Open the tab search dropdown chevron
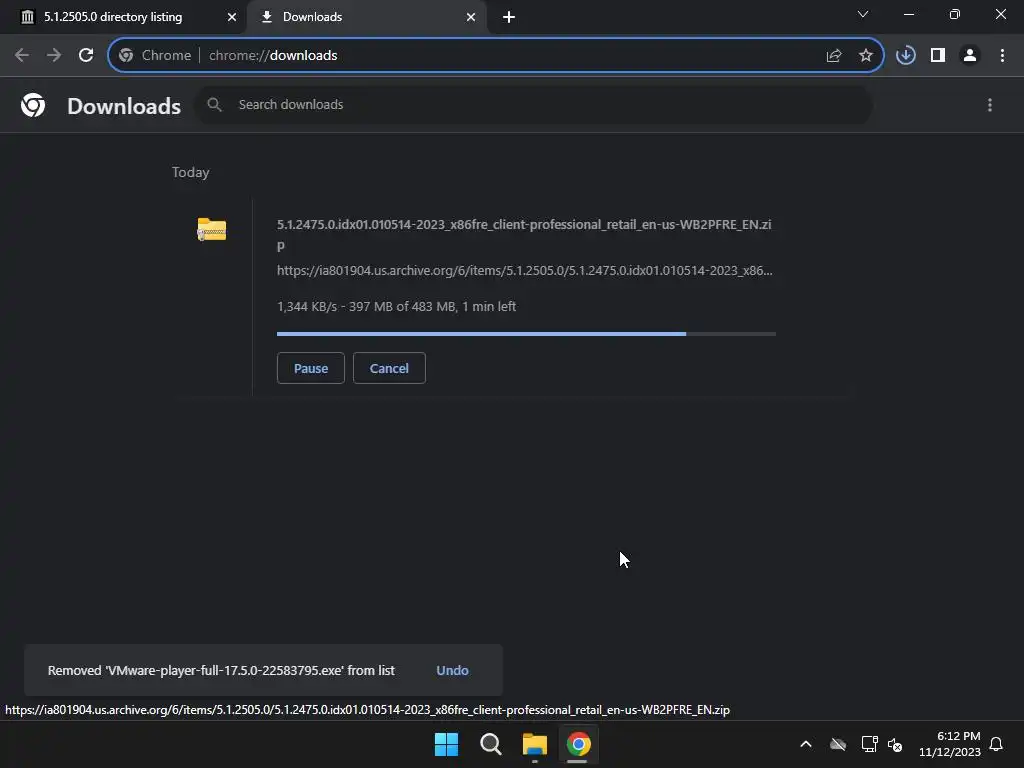This screenshot has width=1024, height=768. (863, 14)
